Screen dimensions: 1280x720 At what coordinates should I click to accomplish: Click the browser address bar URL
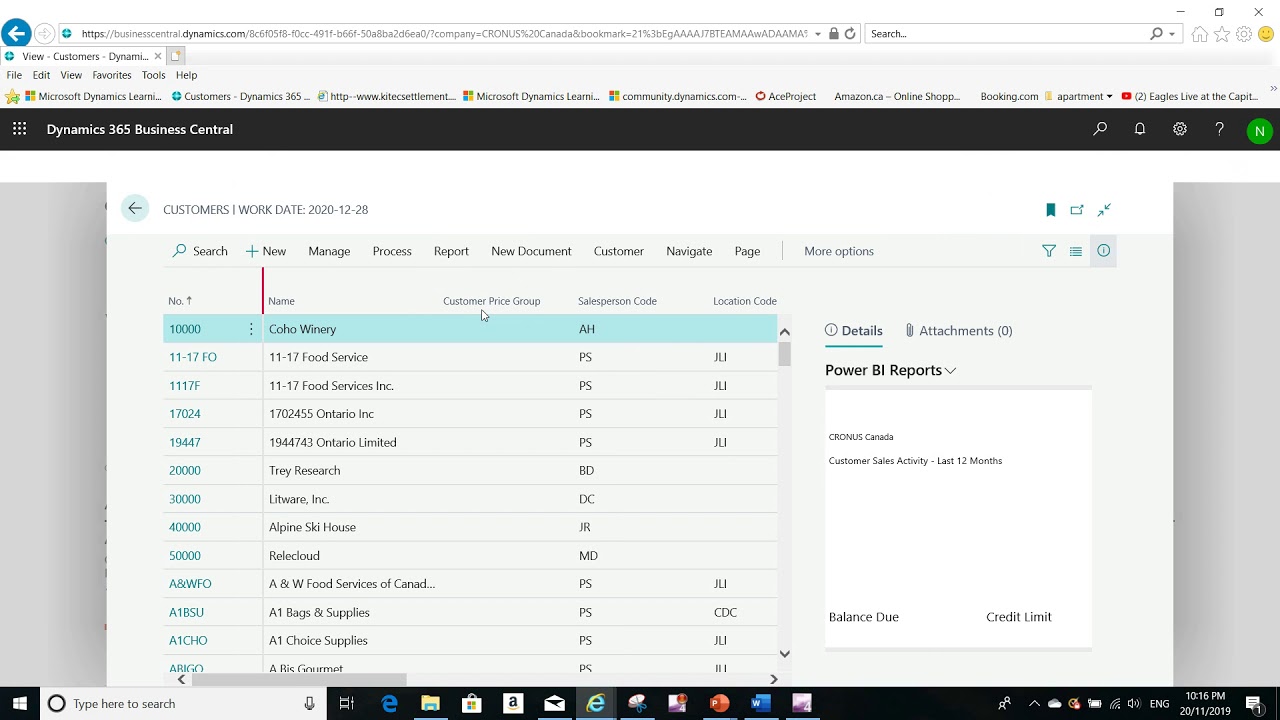coord(444,33)
